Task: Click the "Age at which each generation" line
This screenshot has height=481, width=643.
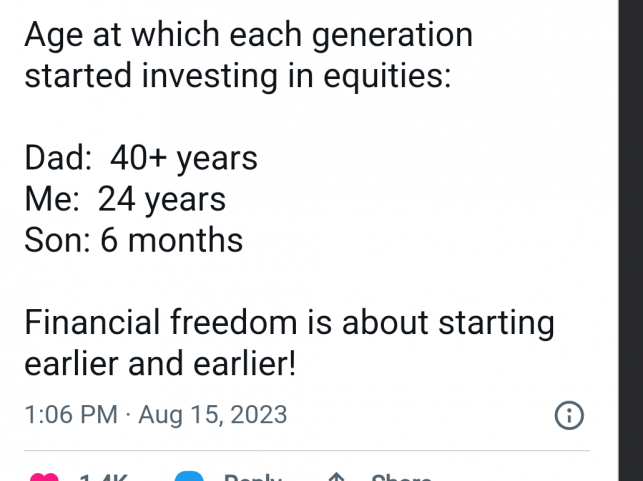Action: click(x=248, y=35)
